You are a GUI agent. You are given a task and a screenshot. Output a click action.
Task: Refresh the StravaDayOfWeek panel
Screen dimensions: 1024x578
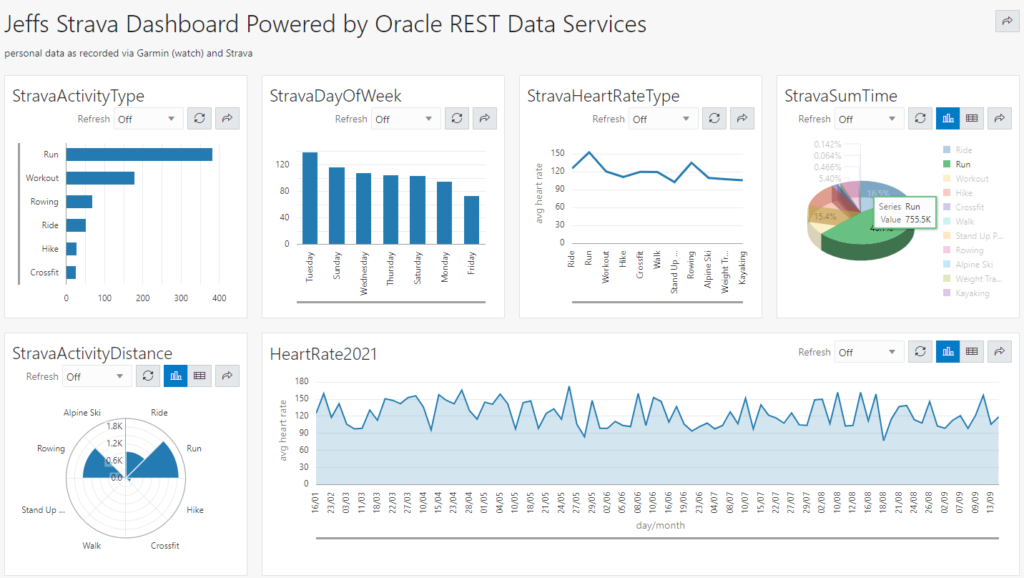tap(456, 118)
